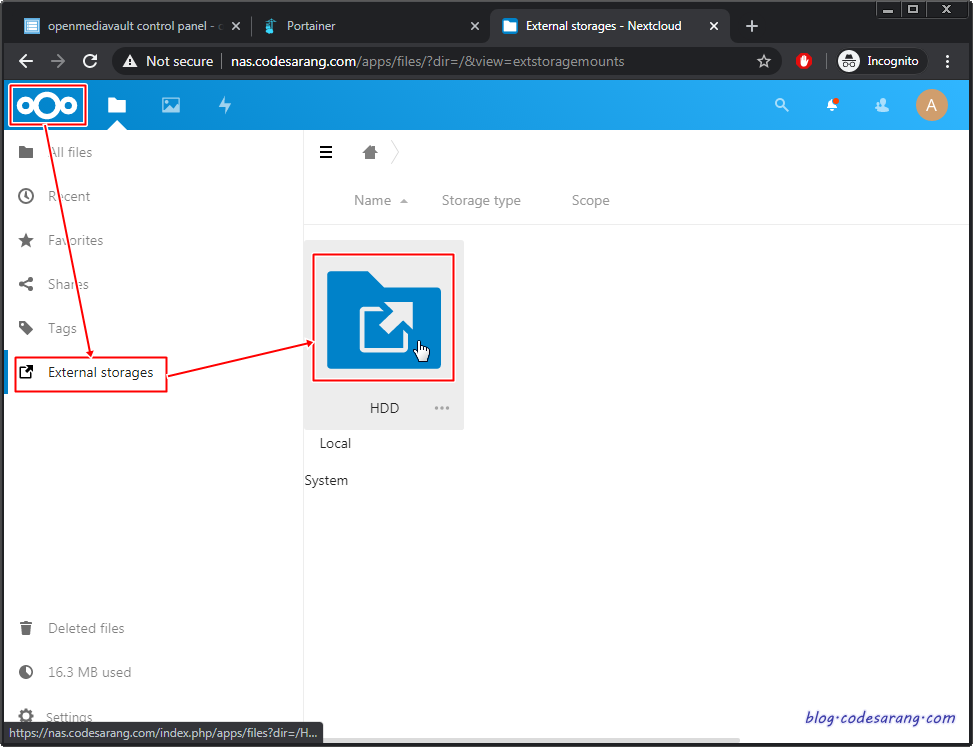Click the 16.3 MB used quota entry
The width and height of the screenshot is (973, 747).
pyautogui.click(x=153, y=672)
